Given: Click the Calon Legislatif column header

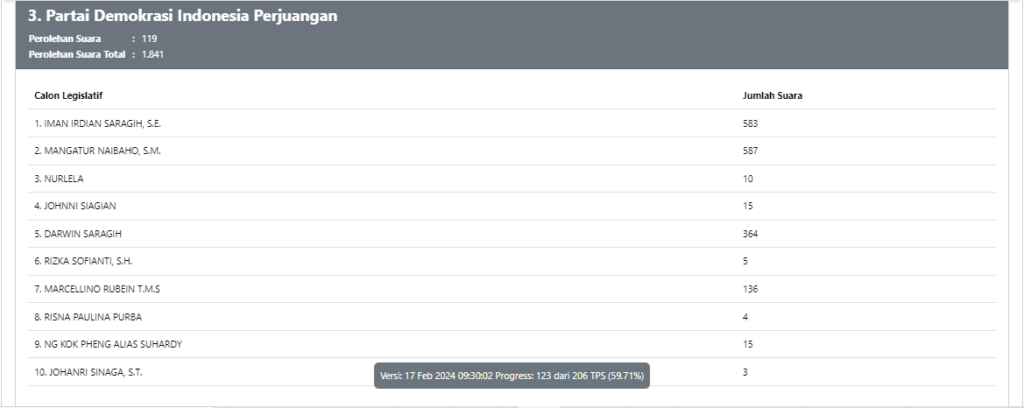Looking at the screenshot, I should pos(69,96).
